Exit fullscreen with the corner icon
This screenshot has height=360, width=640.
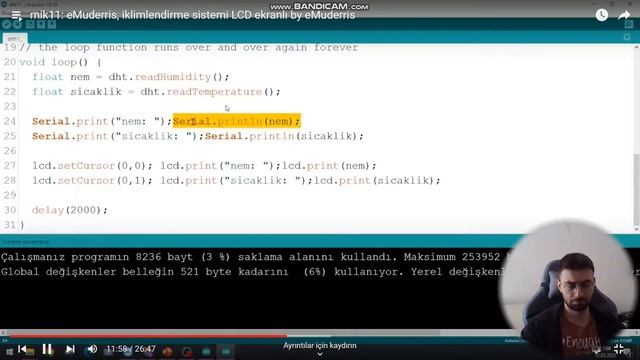[619, 349]
